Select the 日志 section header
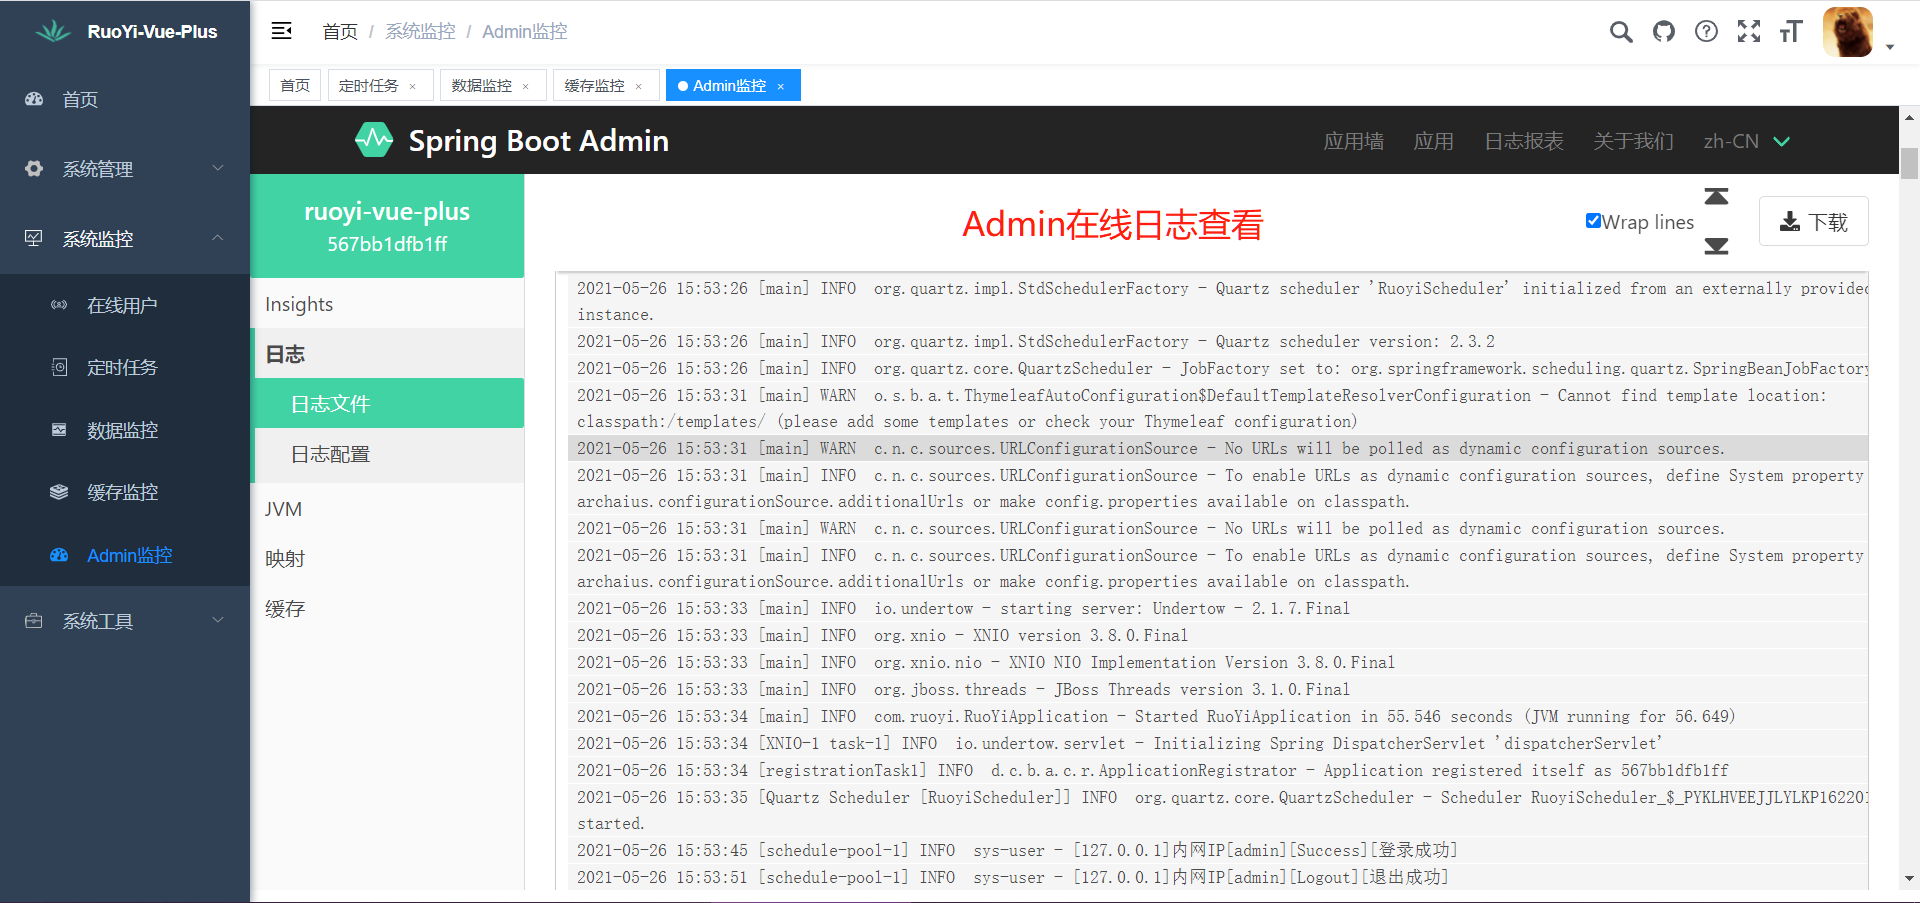Viewport: 1920px width, 903px height. click(x=387, y=354)
